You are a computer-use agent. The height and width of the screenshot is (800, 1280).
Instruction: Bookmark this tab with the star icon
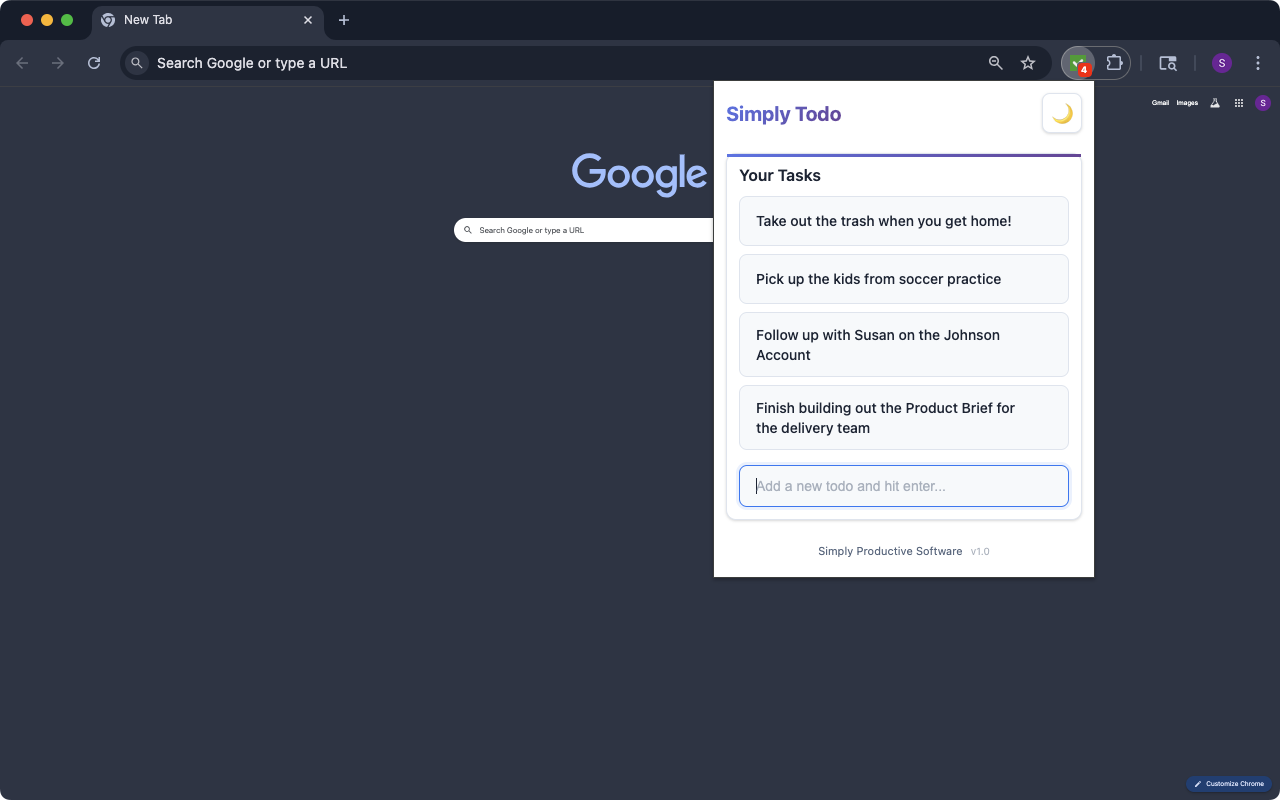[x=1028, y=63]
